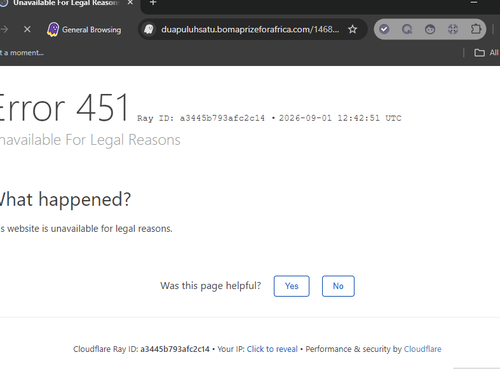The width and height of the screenshot is (500, 369).
Task: Click the Ray ID text beside Error 451
Action: click(201, 118)
